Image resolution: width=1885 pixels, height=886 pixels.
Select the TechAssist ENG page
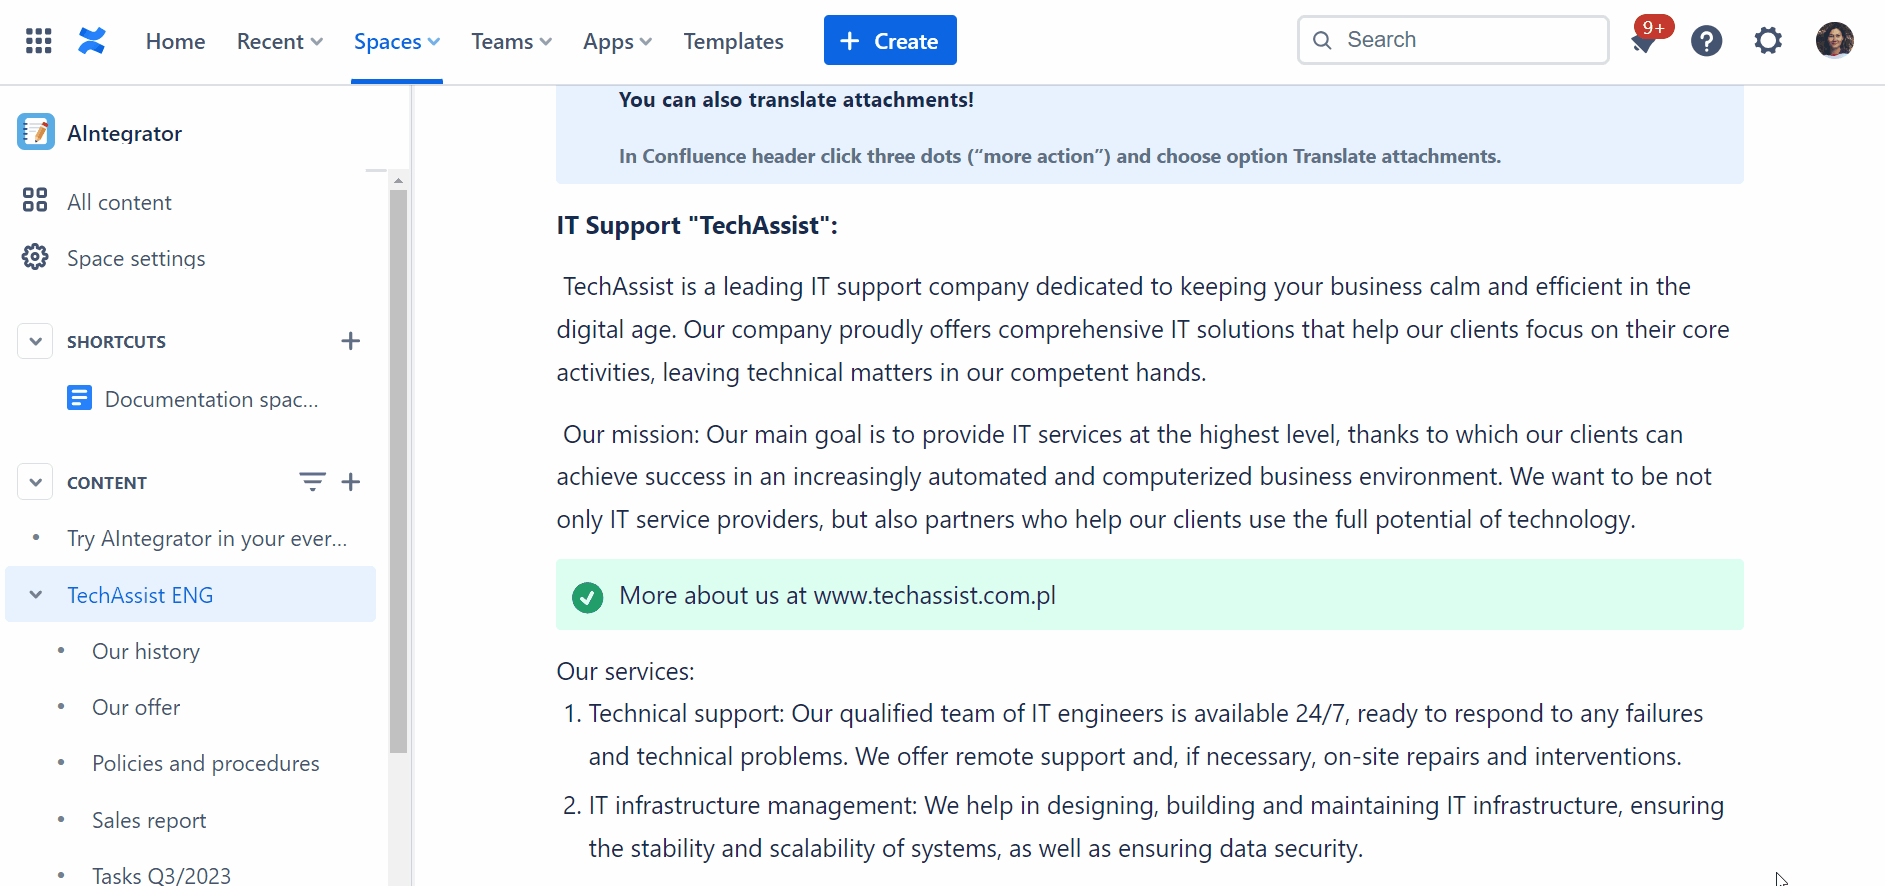[190, 594]
